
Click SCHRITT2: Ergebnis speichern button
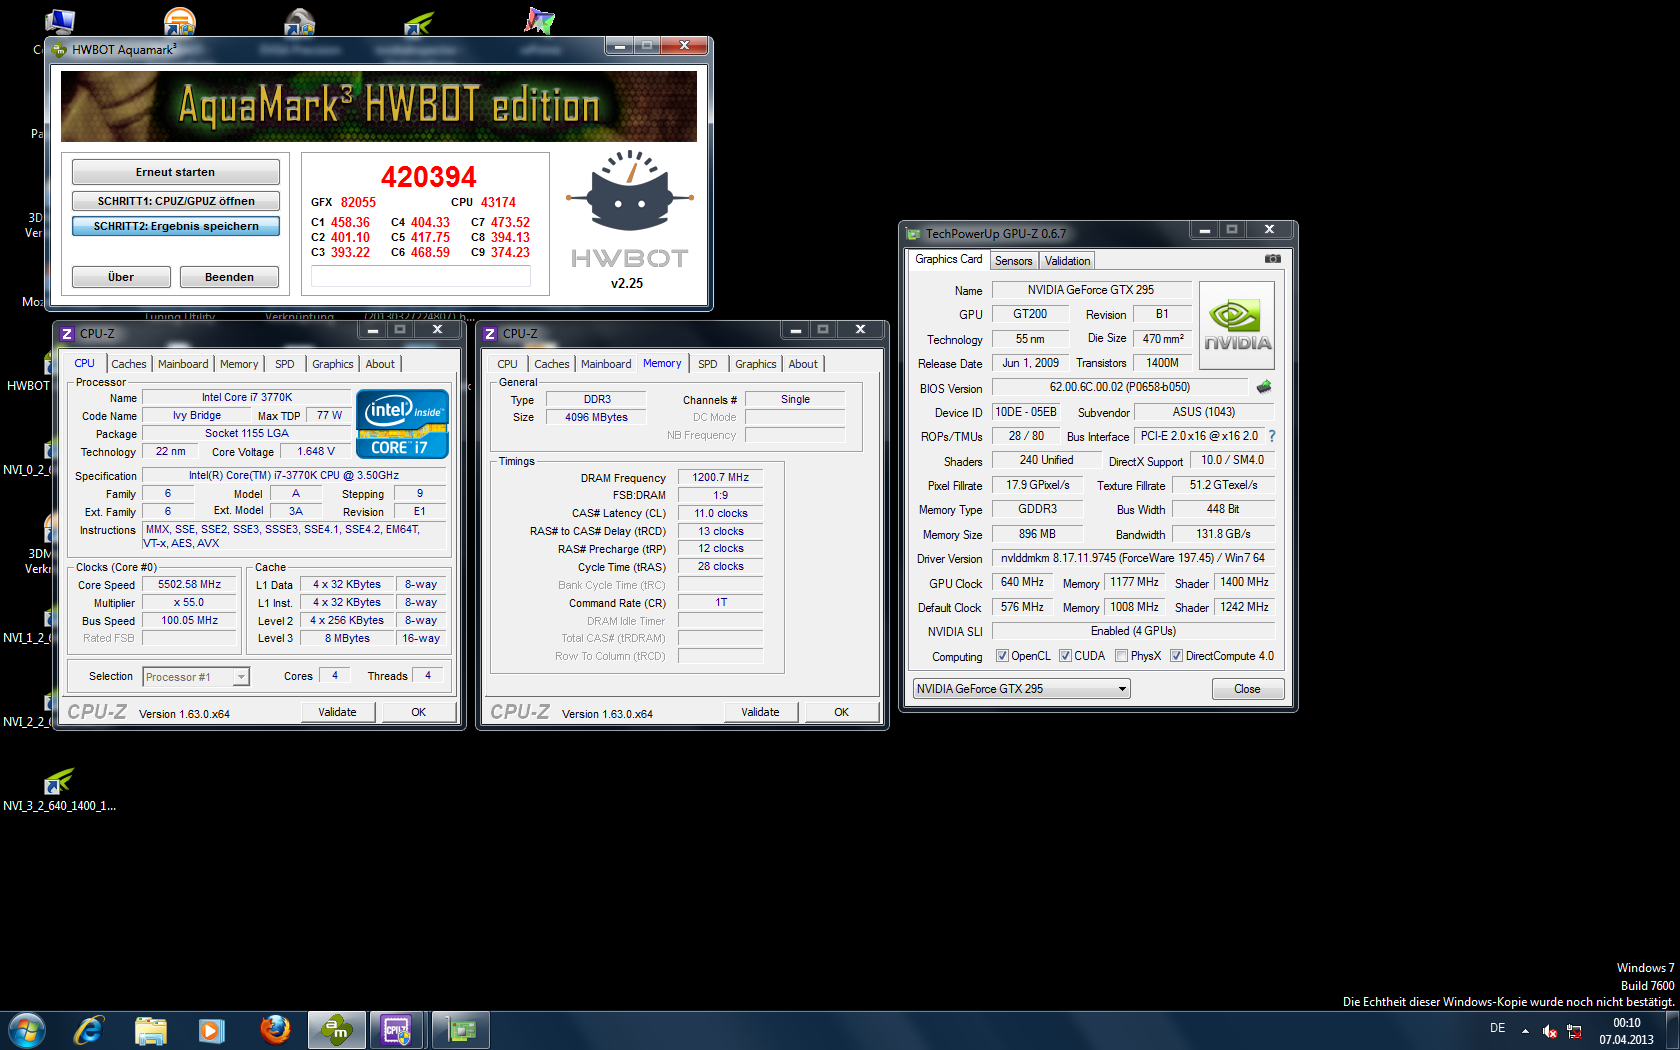coord(175,226)
